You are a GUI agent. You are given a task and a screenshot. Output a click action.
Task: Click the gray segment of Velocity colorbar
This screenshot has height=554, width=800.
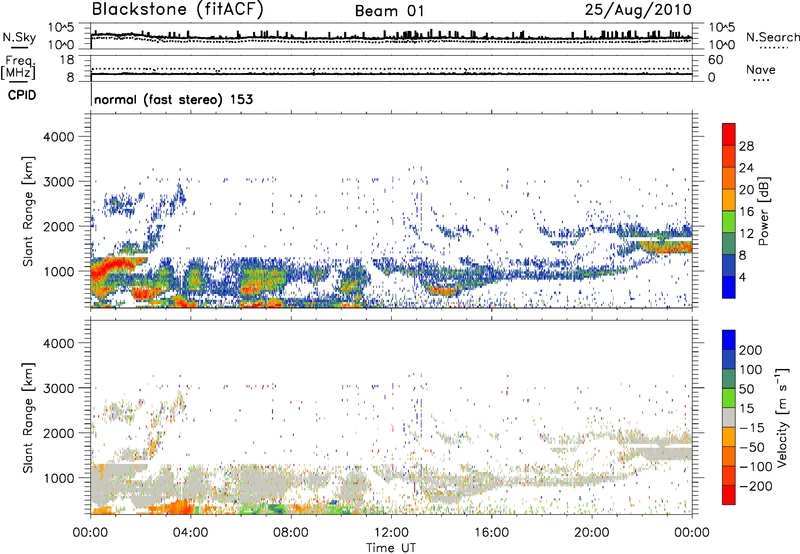729,417
